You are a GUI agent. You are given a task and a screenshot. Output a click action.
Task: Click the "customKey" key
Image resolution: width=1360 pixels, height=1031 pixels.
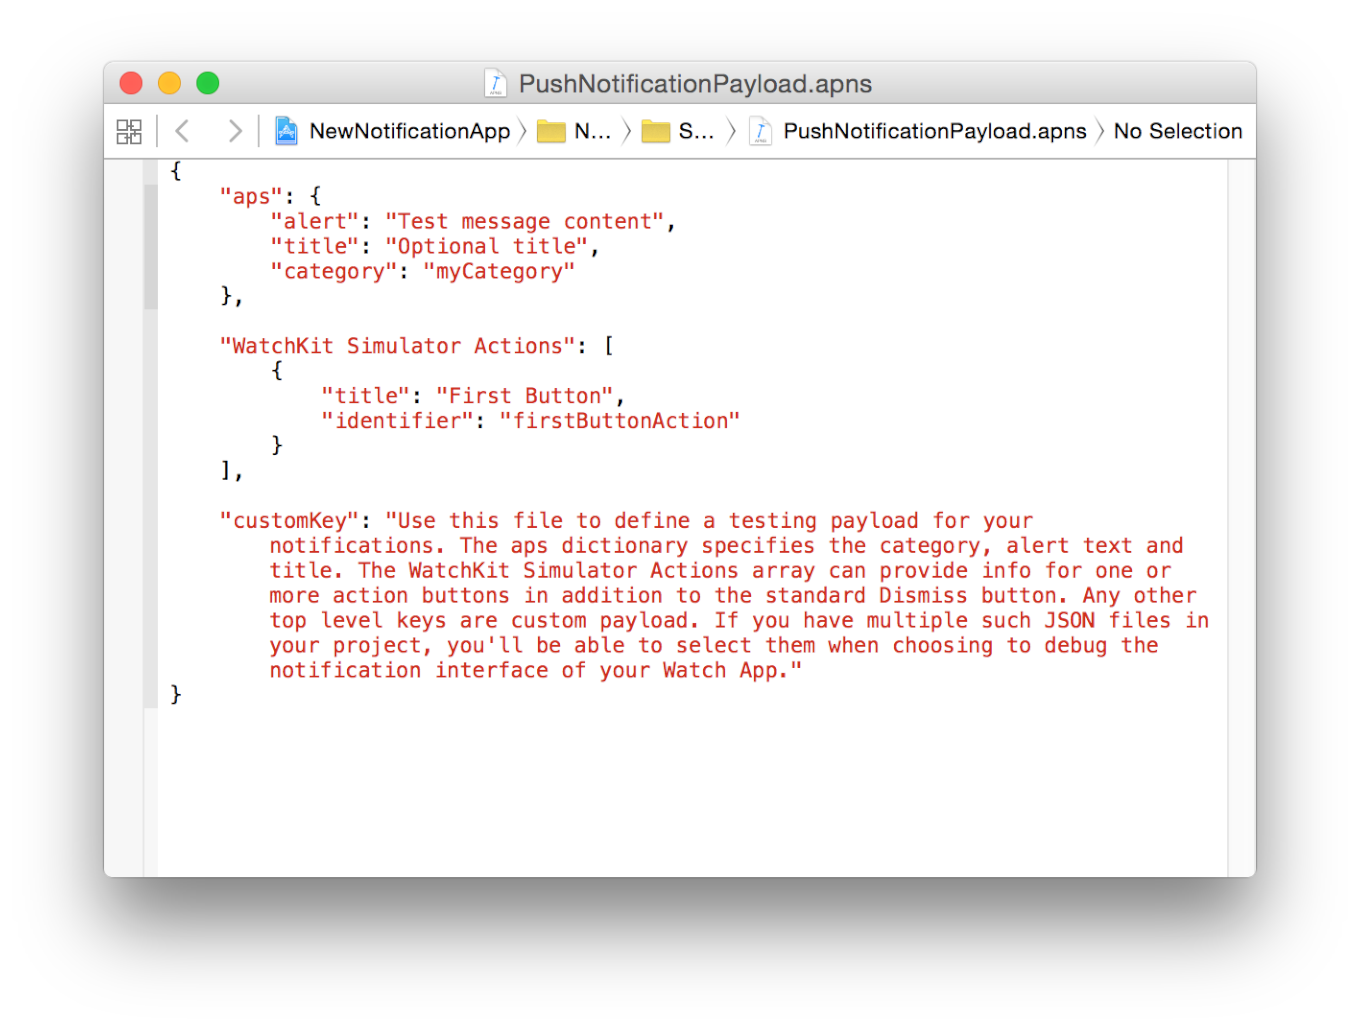289,521
